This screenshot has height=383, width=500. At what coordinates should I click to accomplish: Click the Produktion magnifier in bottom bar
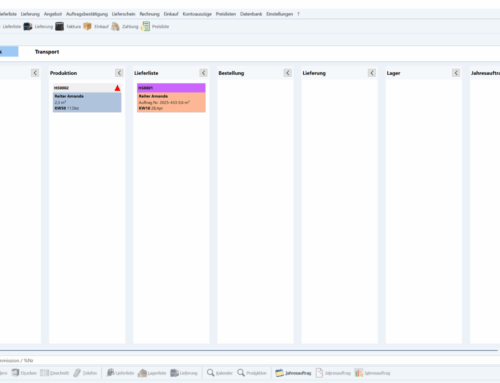241,373
